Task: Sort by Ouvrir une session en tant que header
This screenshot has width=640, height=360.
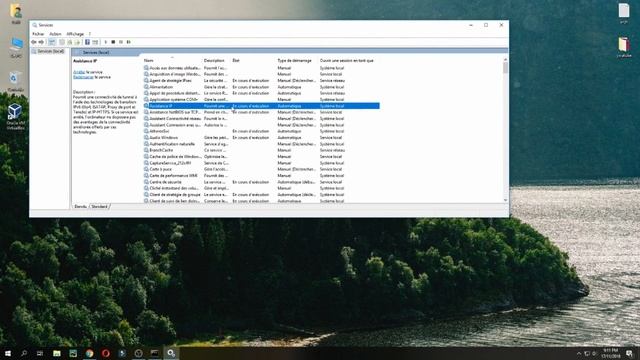Action: pos(347,60)
